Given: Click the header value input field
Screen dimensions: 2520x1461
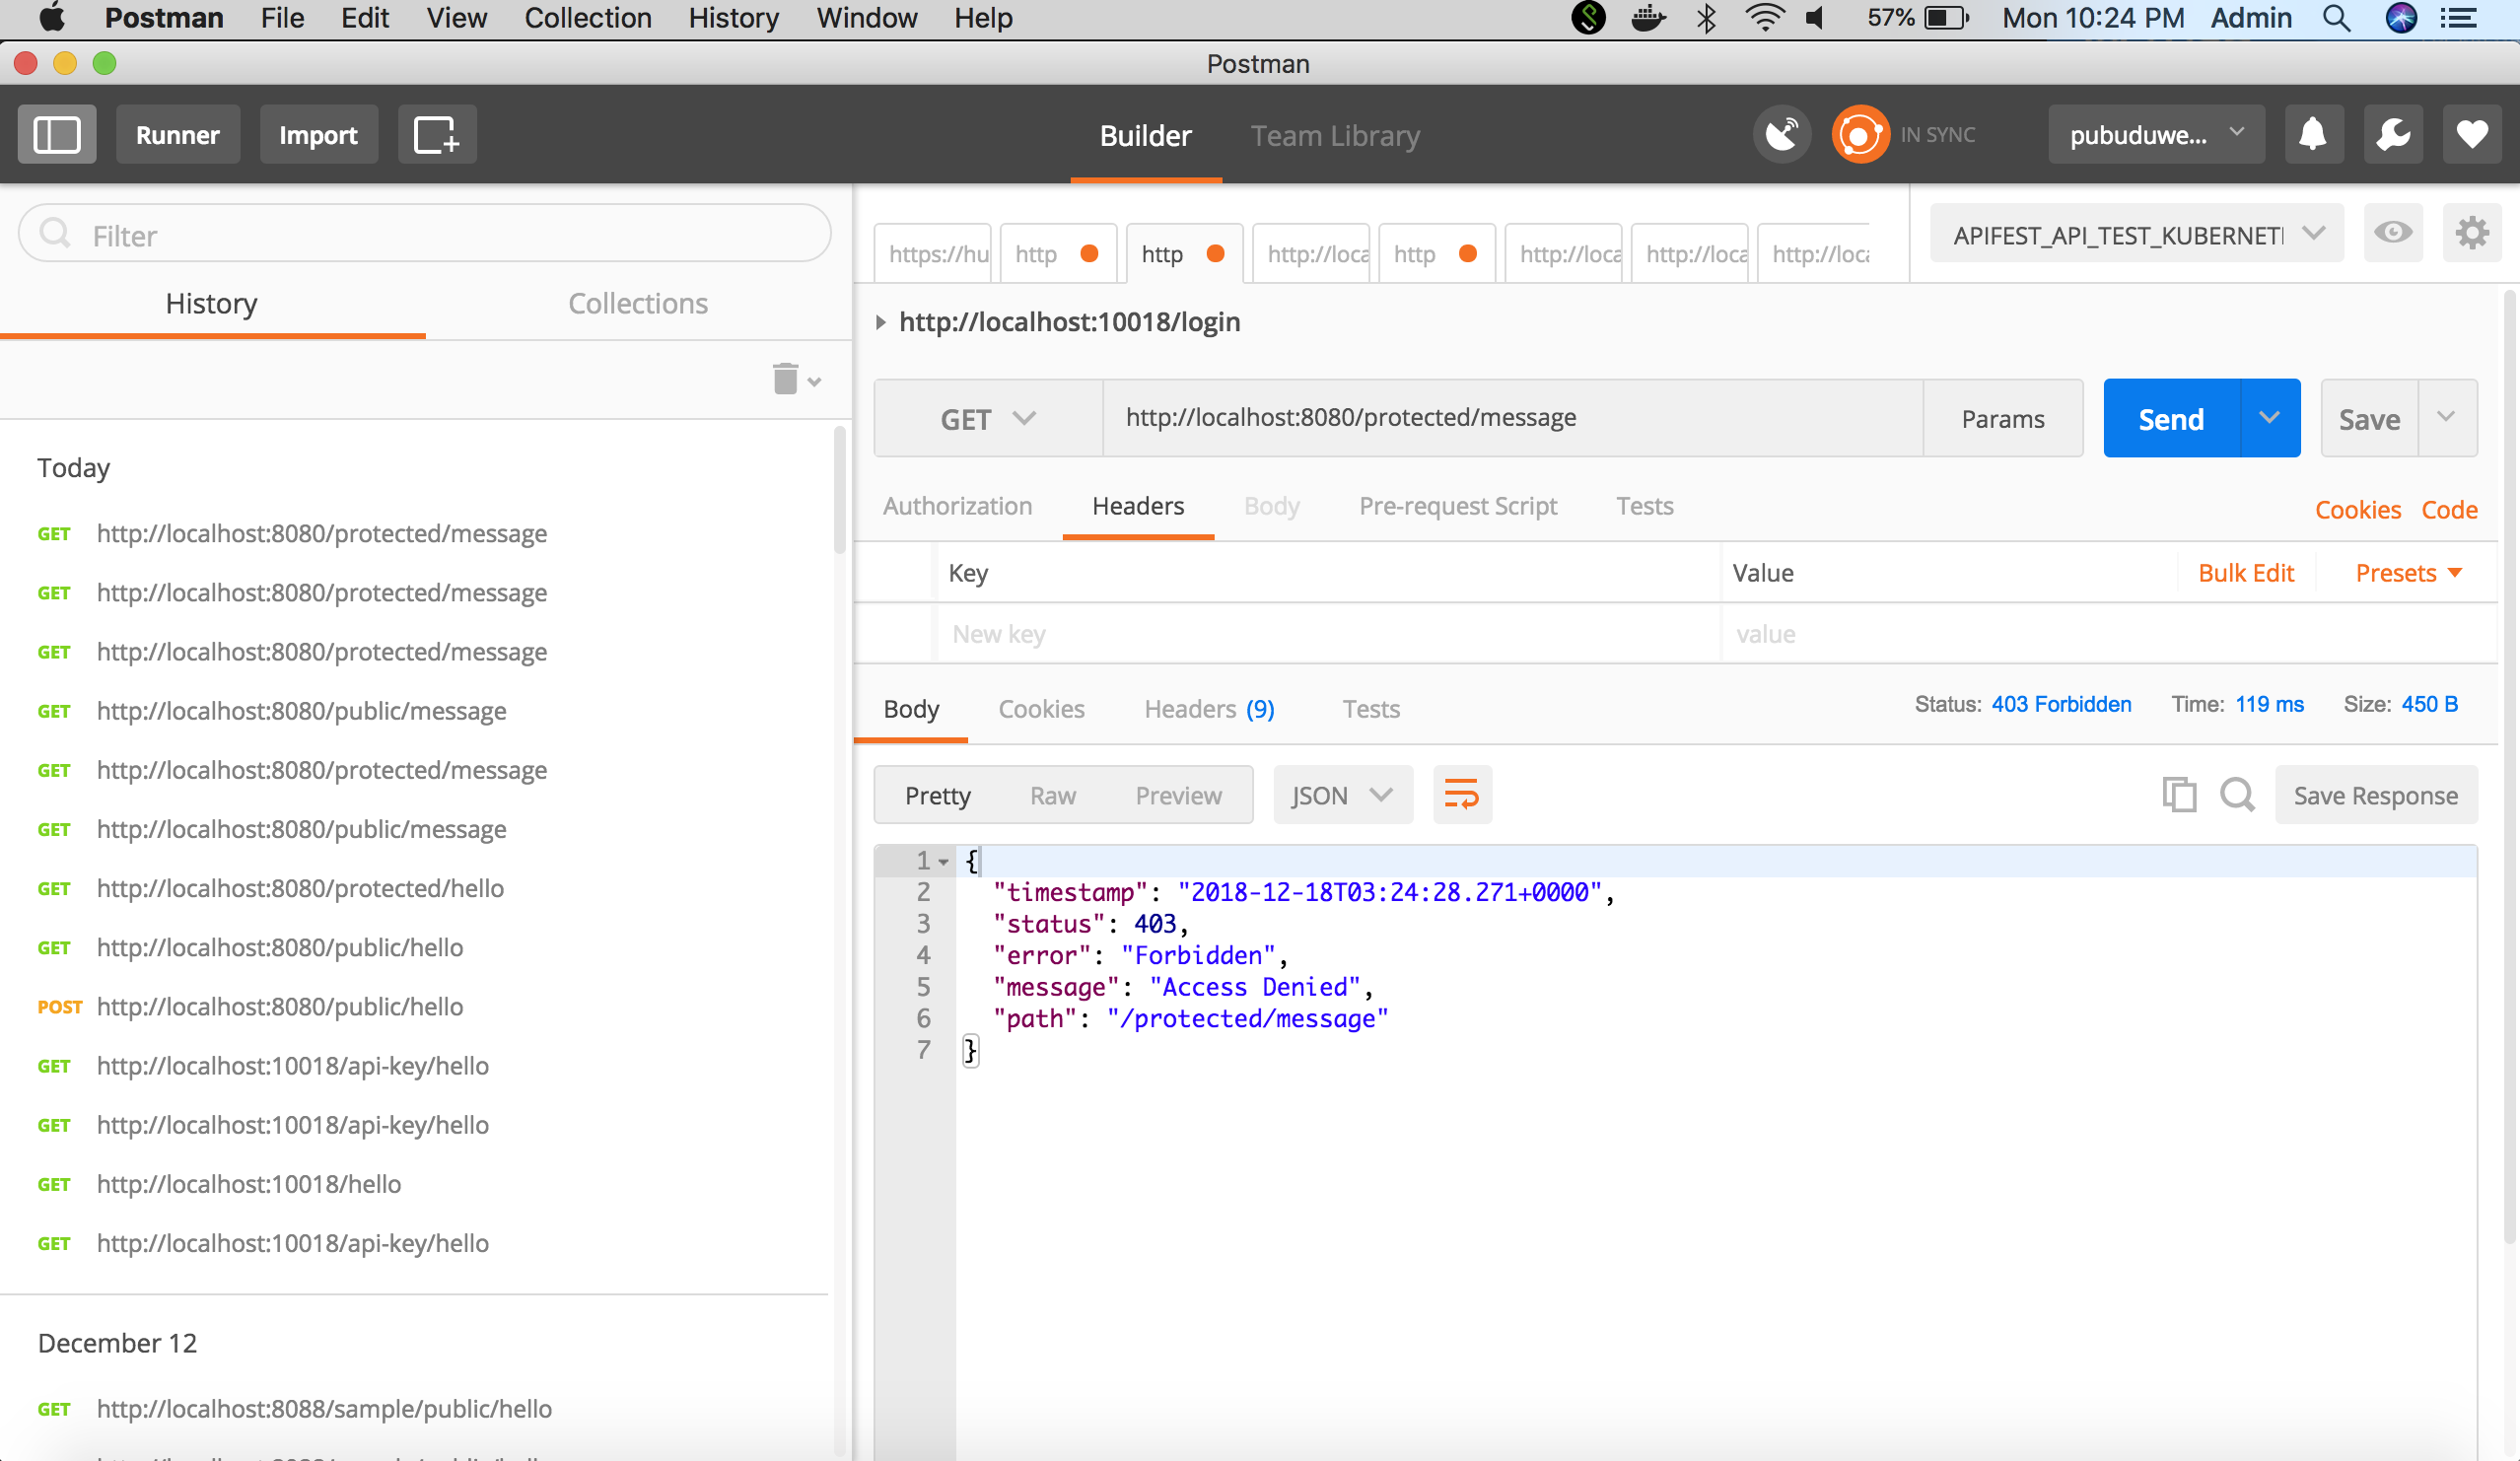Looking at the screenshot, I should pyautogui.click(x=2108, y=634).
